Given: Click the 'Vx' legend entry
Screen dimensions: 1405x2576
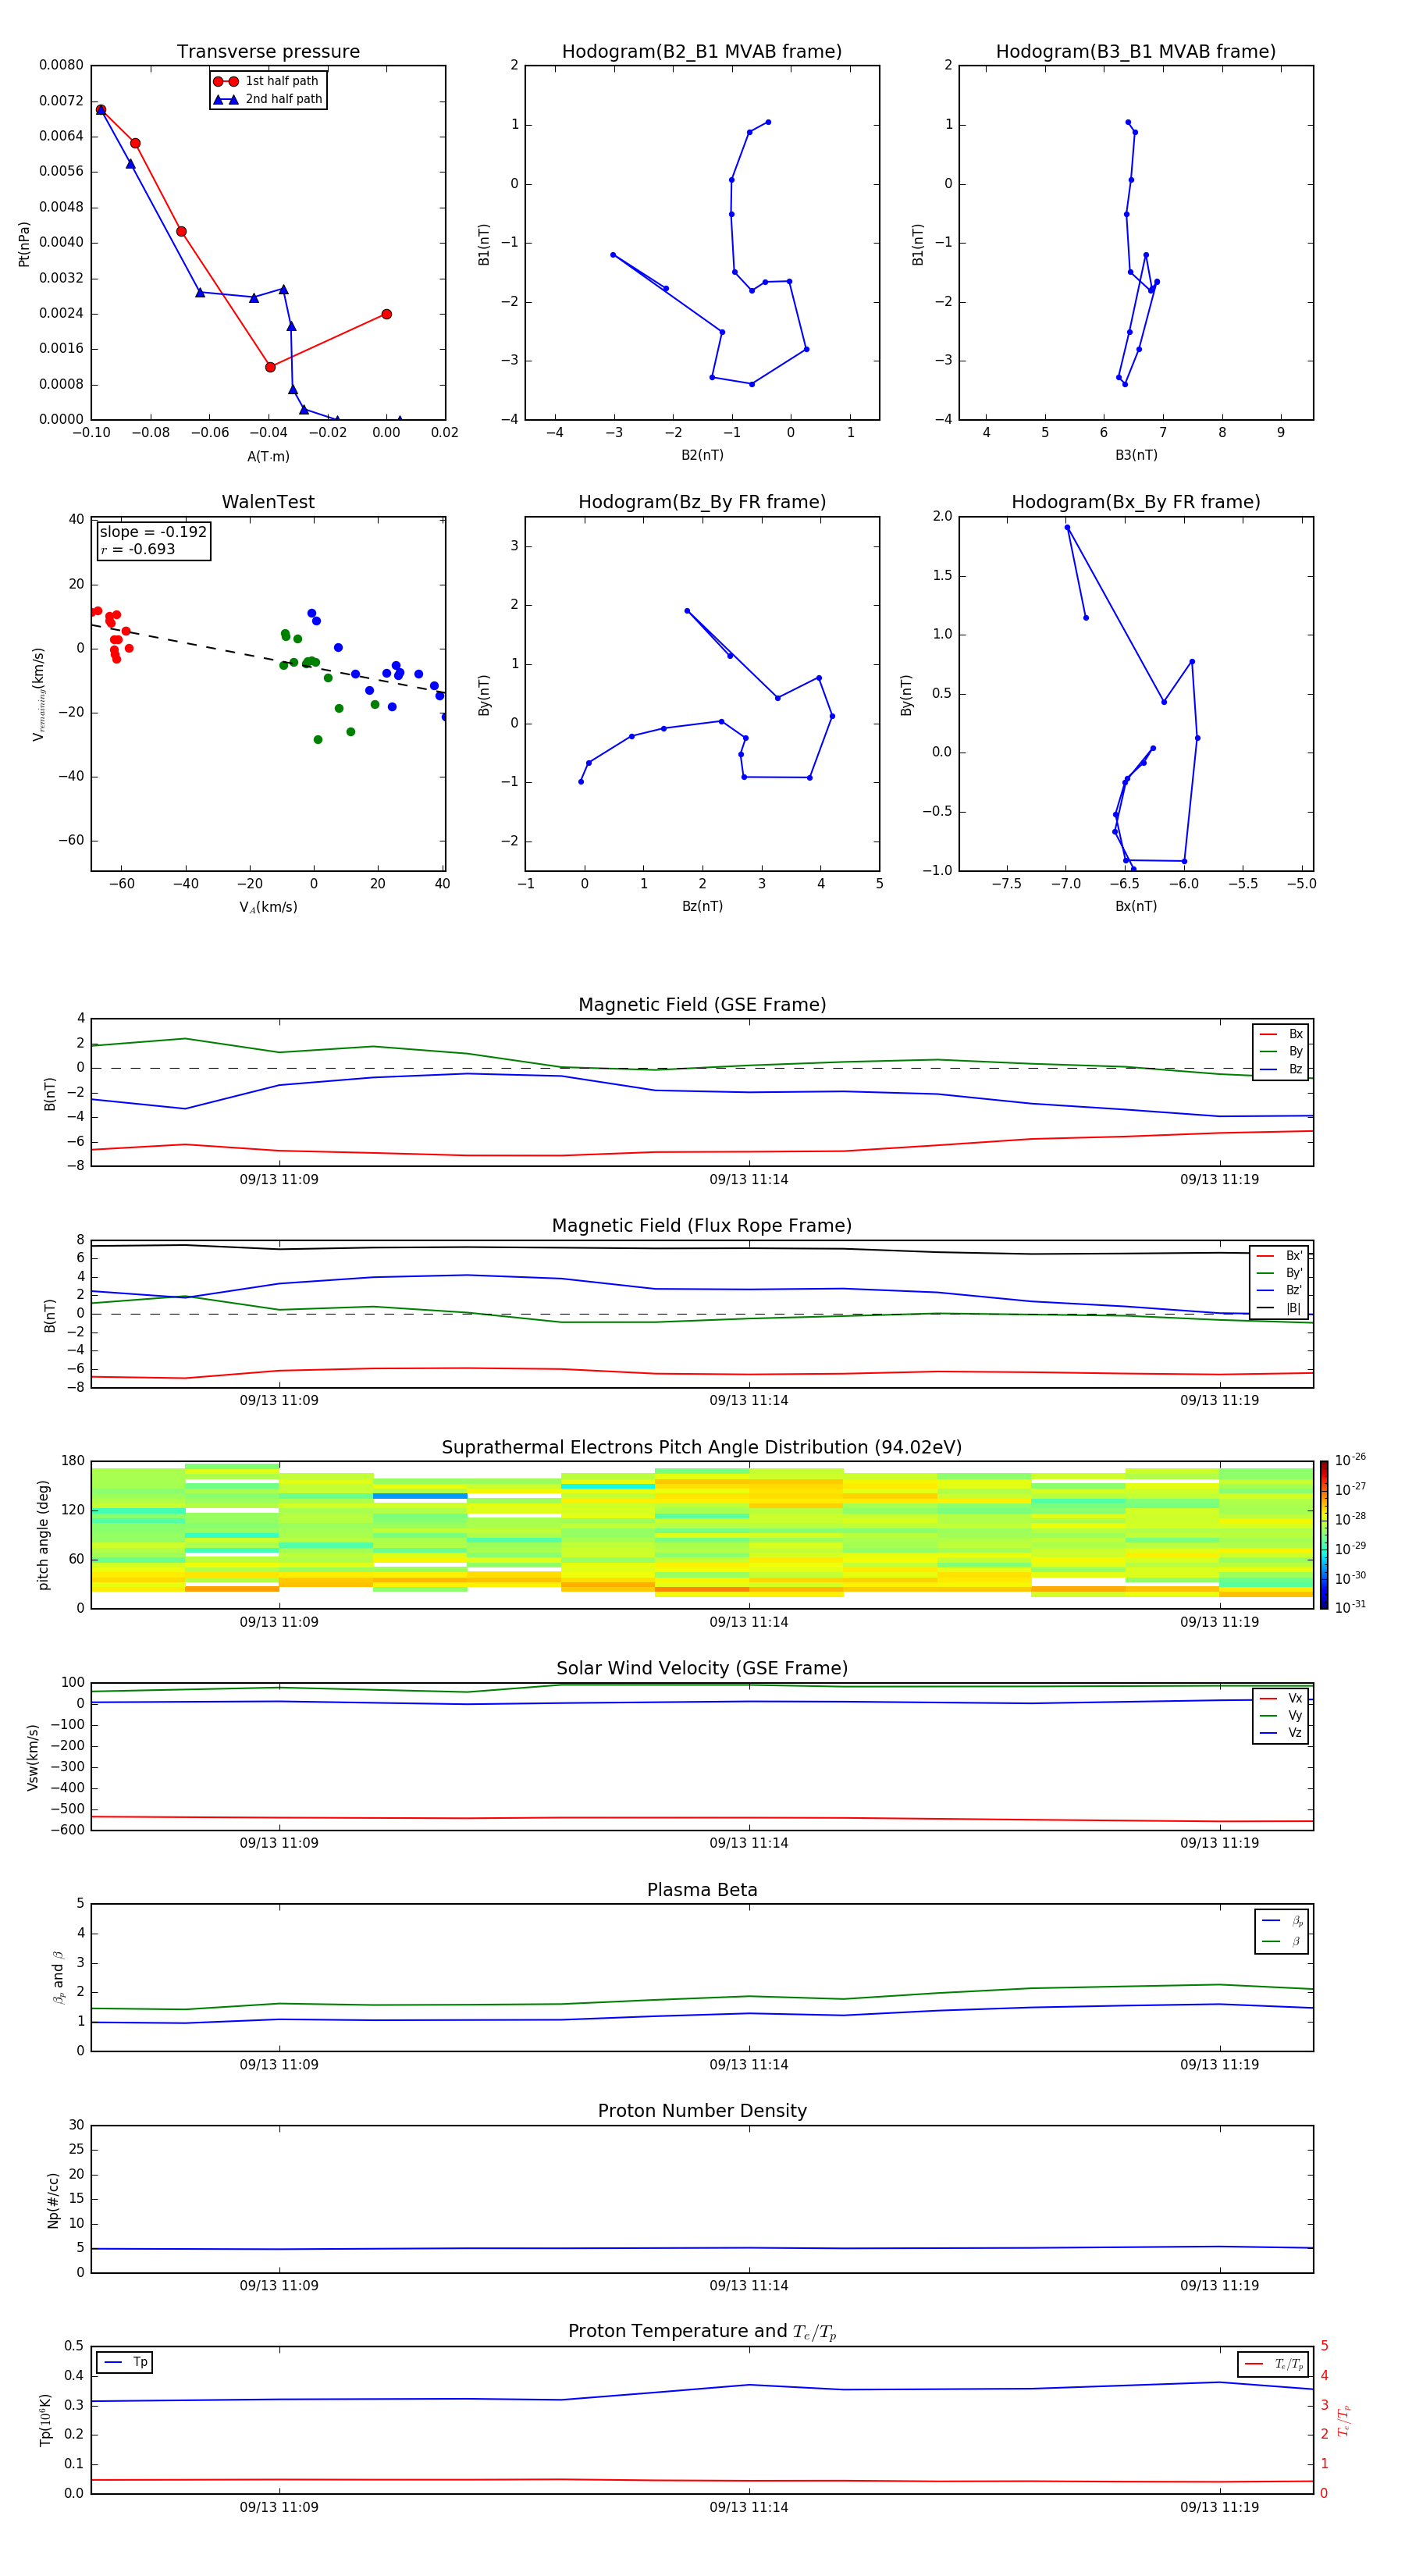Looking at the screenshot, I should [x=1281, y=1698].
